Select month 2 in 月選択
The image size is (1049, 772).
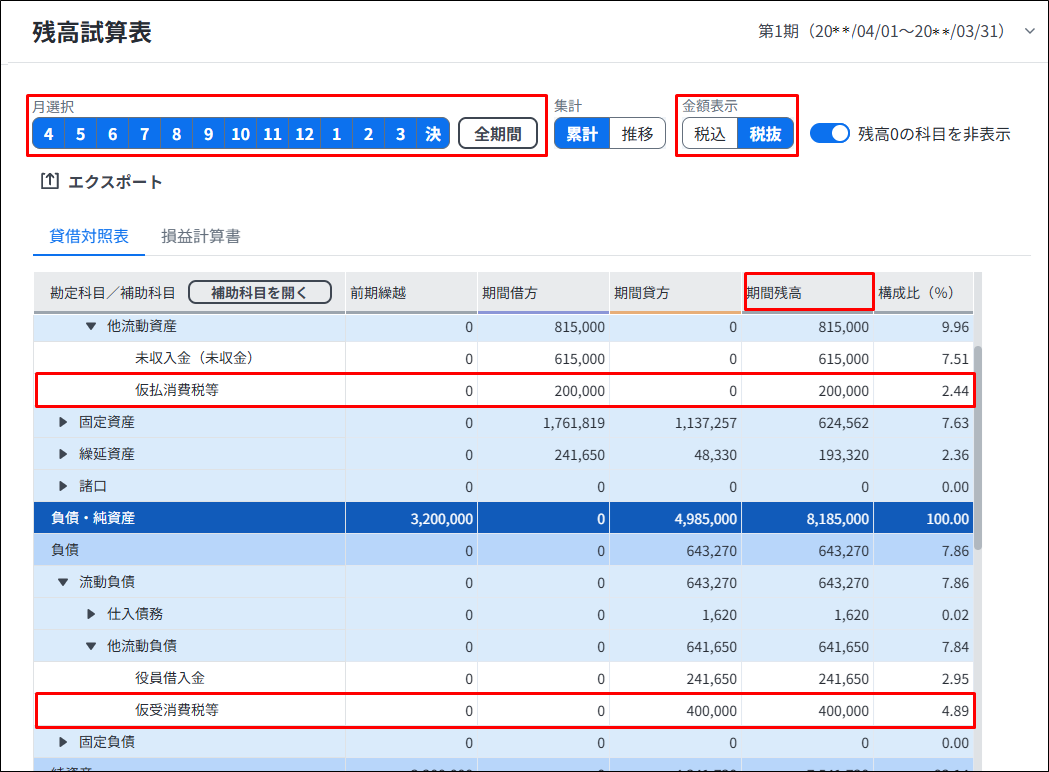pyautogui.click(x=369, y=134)
